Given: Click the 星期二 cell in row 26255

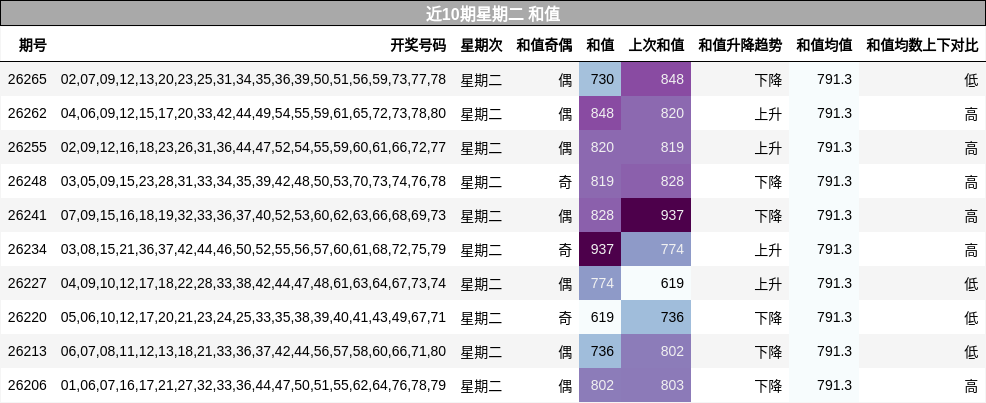Looking at the screenshot, I should coord(482,147).
